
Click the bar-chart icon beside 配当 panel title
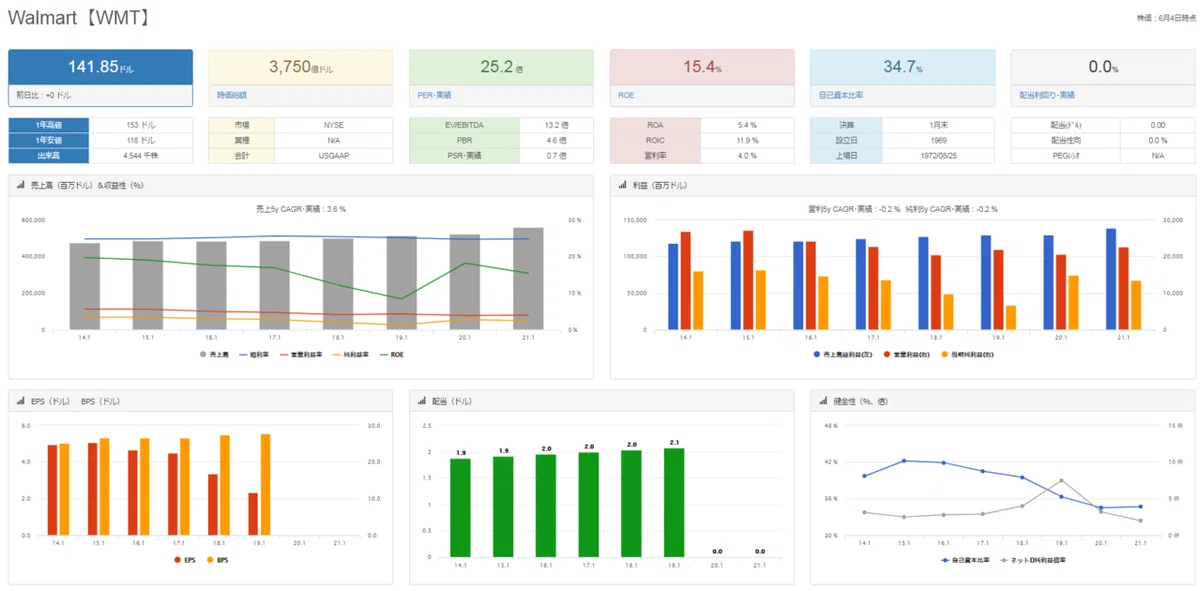[x=422, y=400]
